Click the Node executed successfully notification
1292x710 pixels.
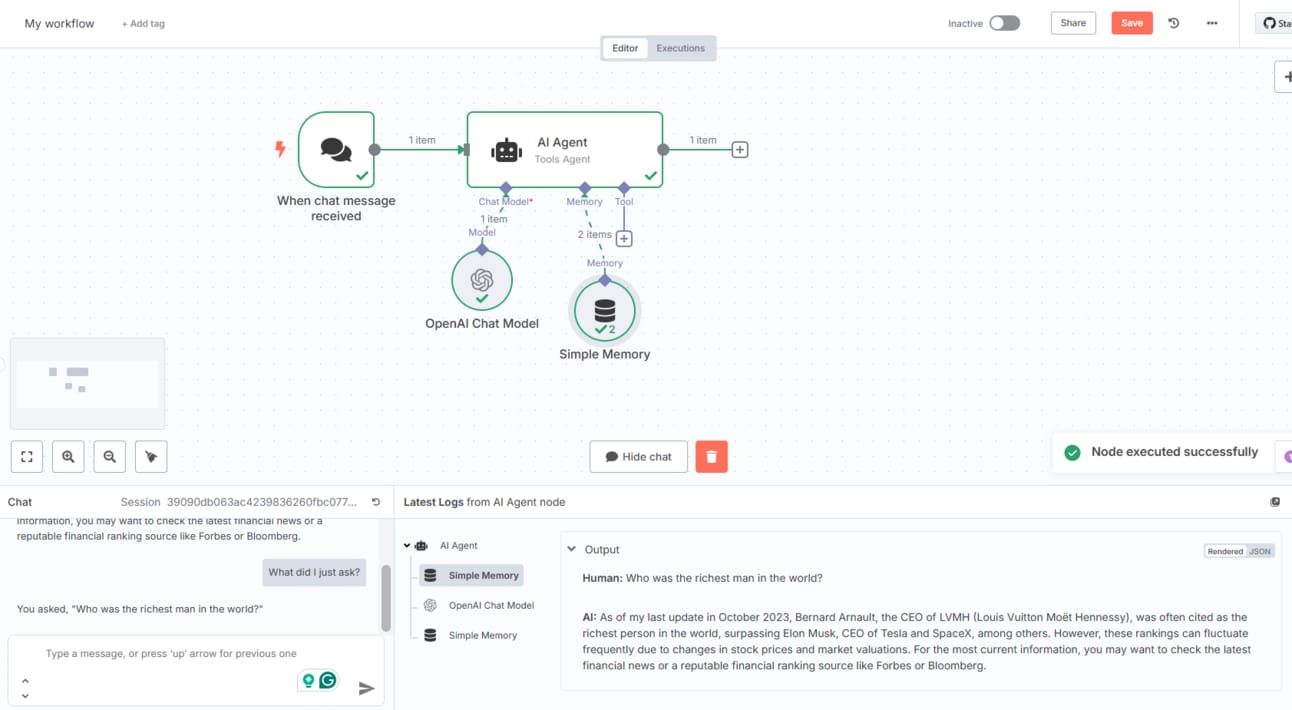[x=1174, y=452]
